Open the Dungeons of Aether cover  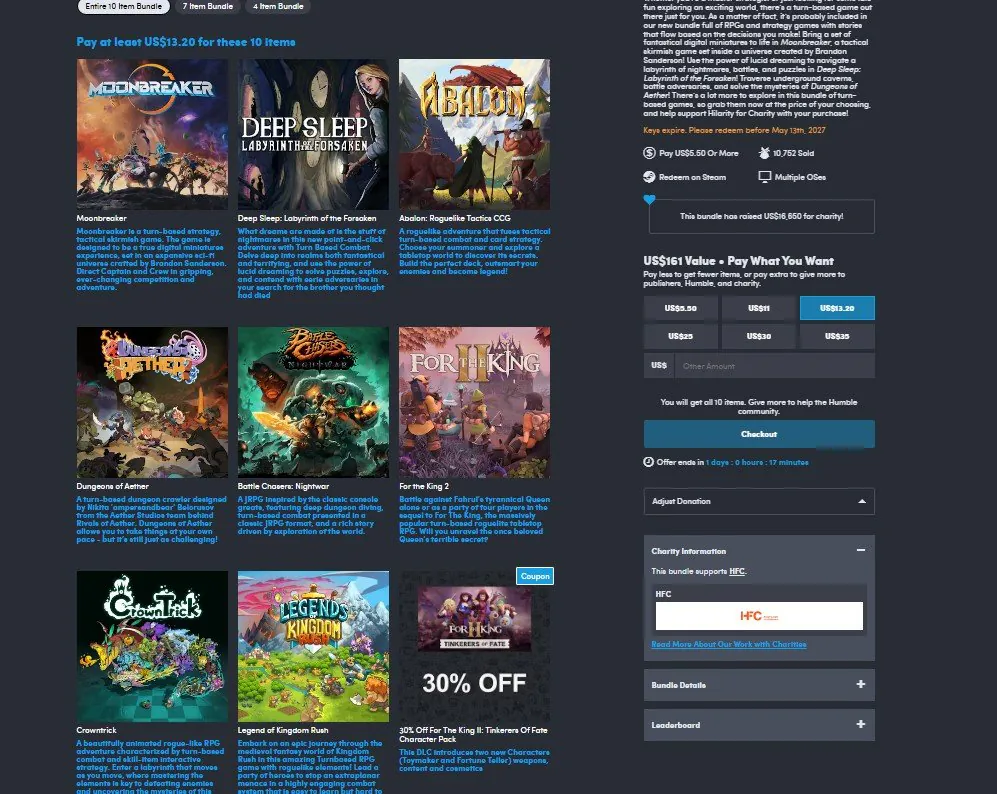click(152, 402)
